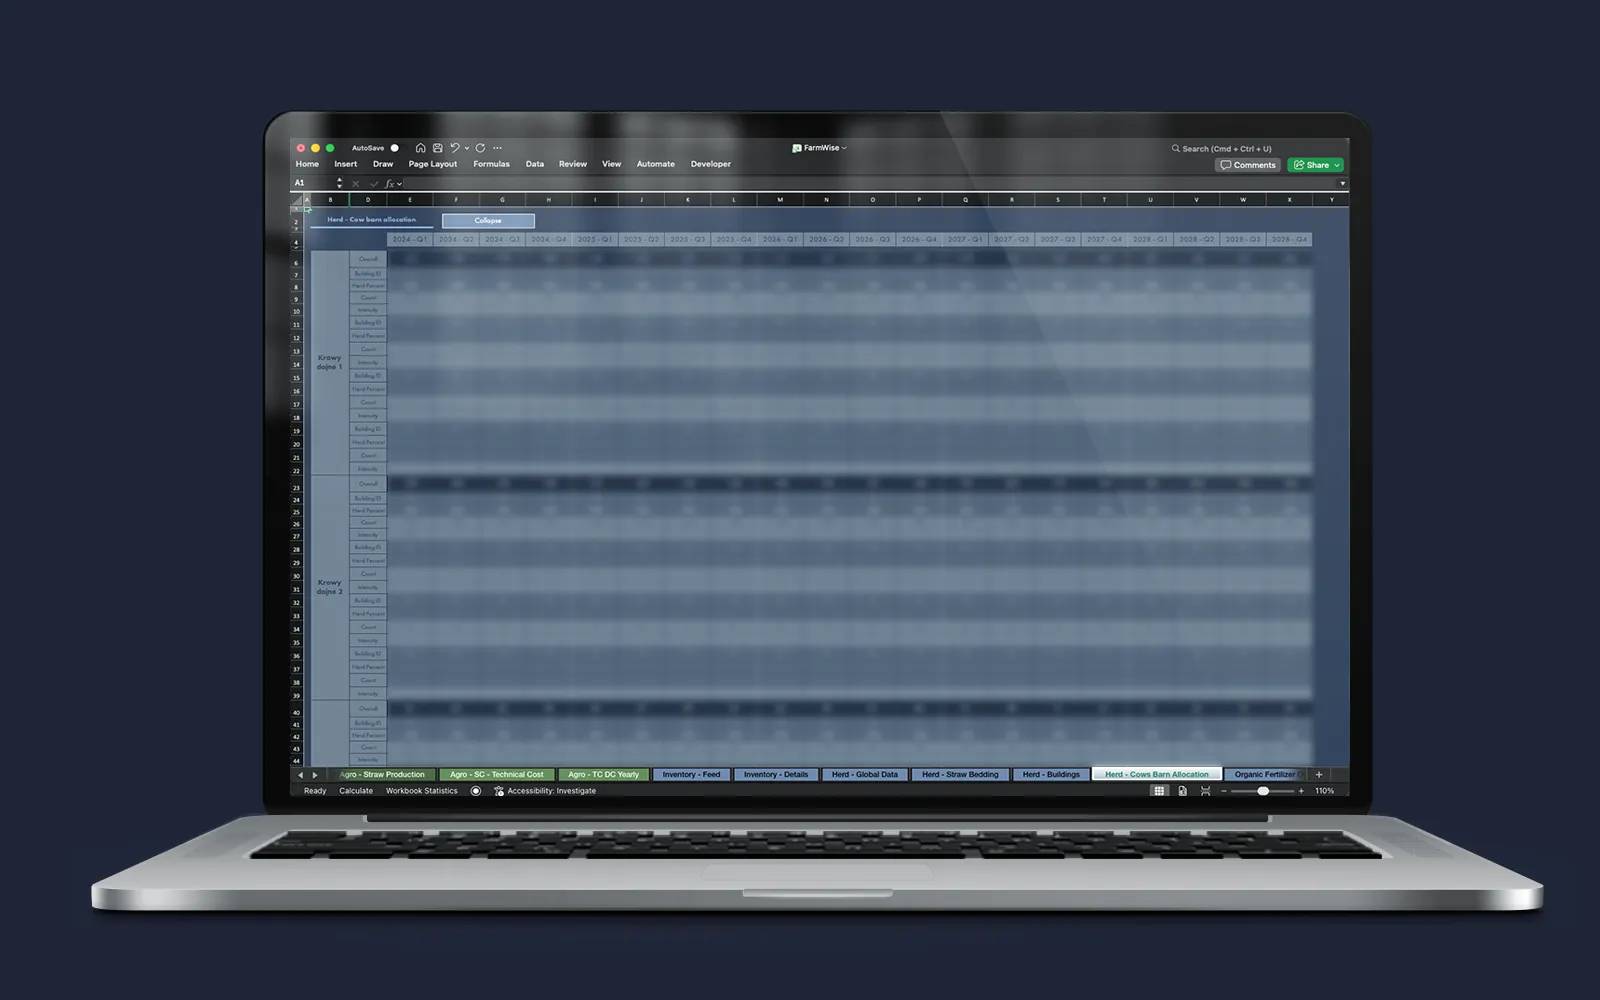Screen dimensions: 1600x1000
Task: Click the Redo icon
Action: pos(480,148)
